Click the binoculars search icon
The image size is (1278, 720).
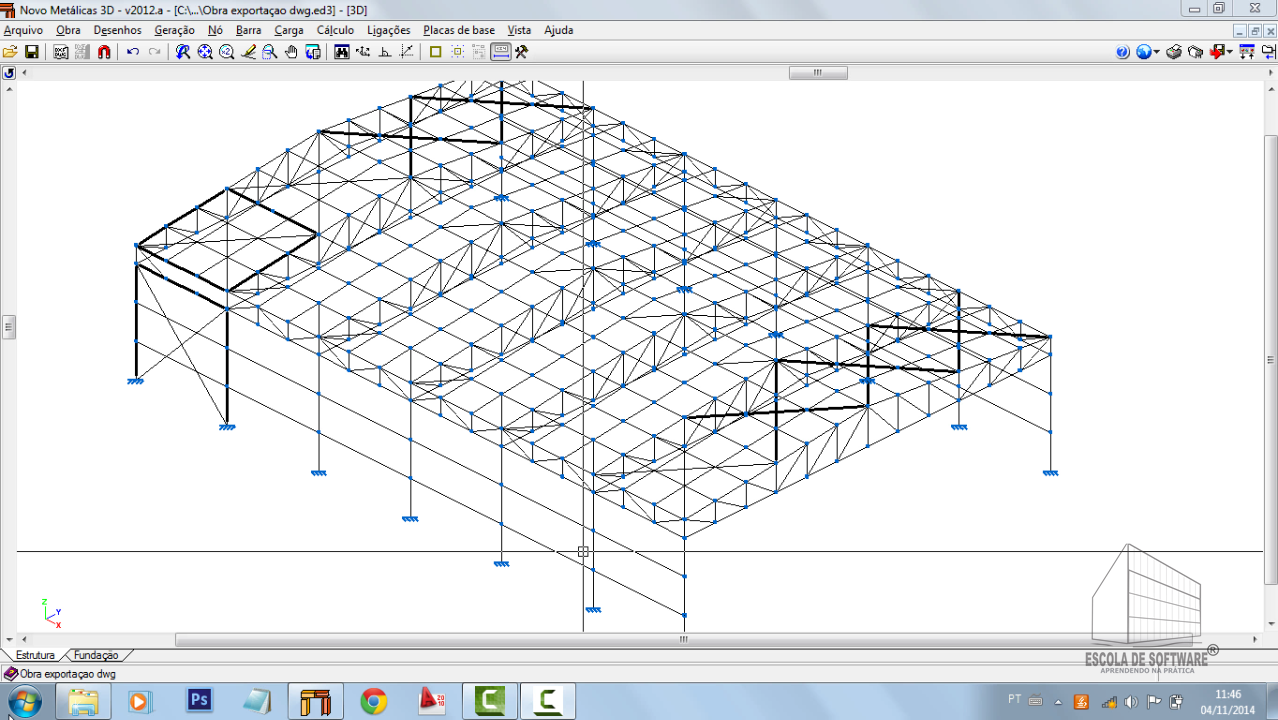click(x=342, y=52)
